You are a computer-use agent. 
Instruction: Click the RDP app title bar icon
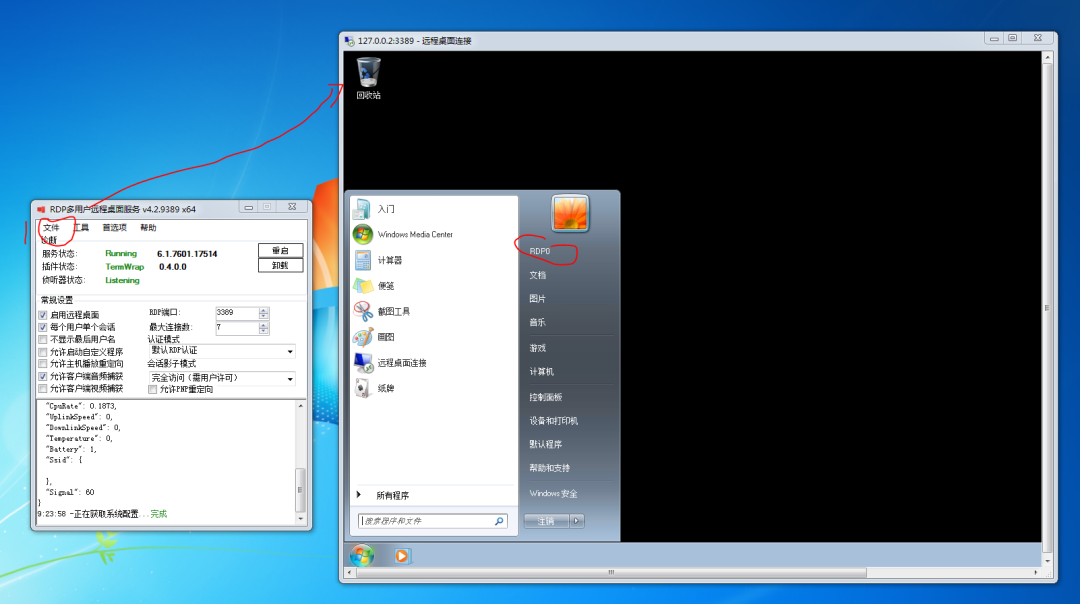41,209
